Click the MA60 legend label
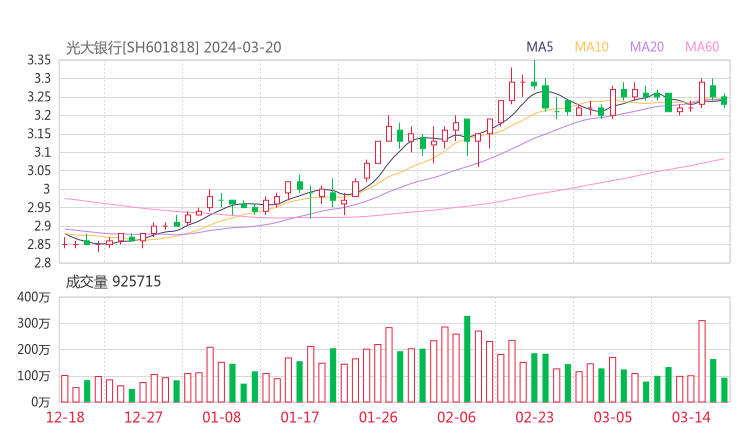Image resolution: width=740 pixels, height=440 pixels. coord(702,47)
